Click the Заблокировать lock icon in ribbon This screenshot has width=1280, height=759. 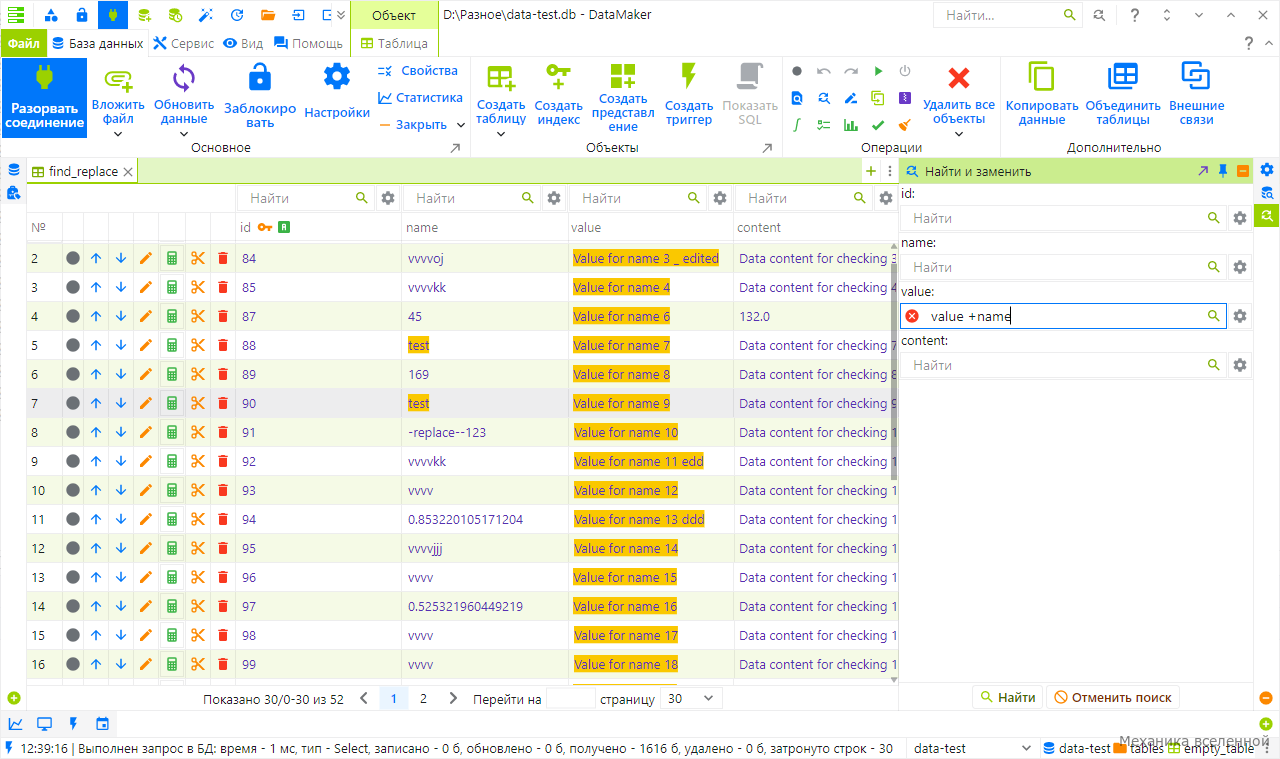point(260,77)
